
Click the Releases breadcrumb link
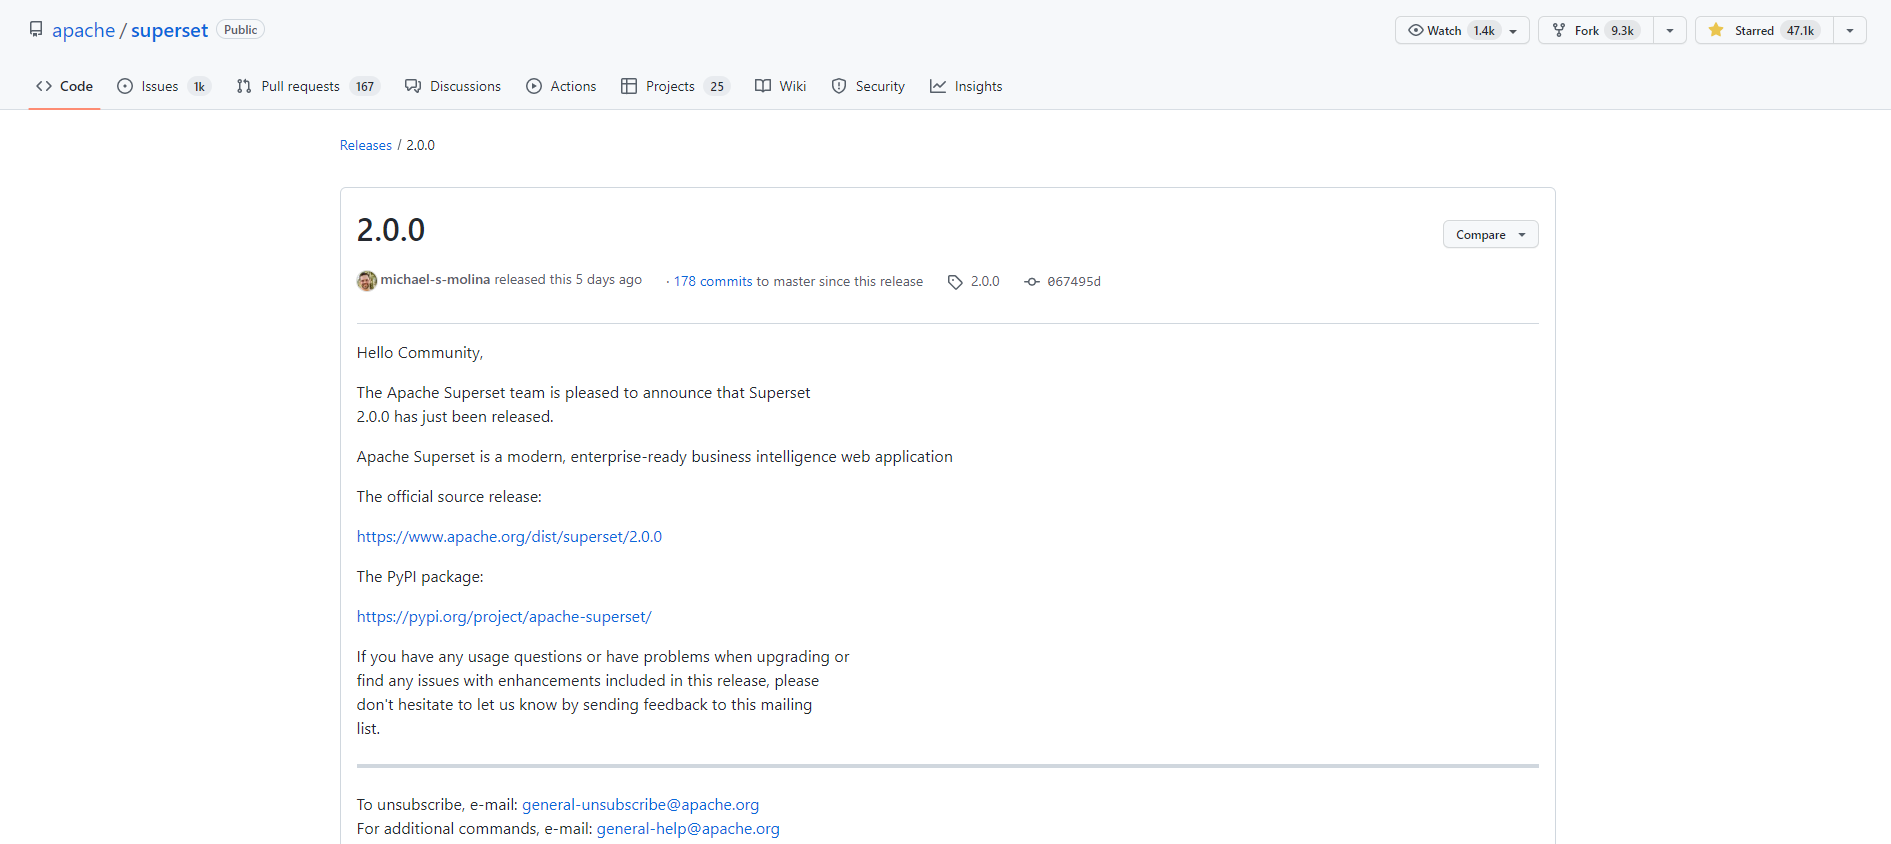click(366, 145)
